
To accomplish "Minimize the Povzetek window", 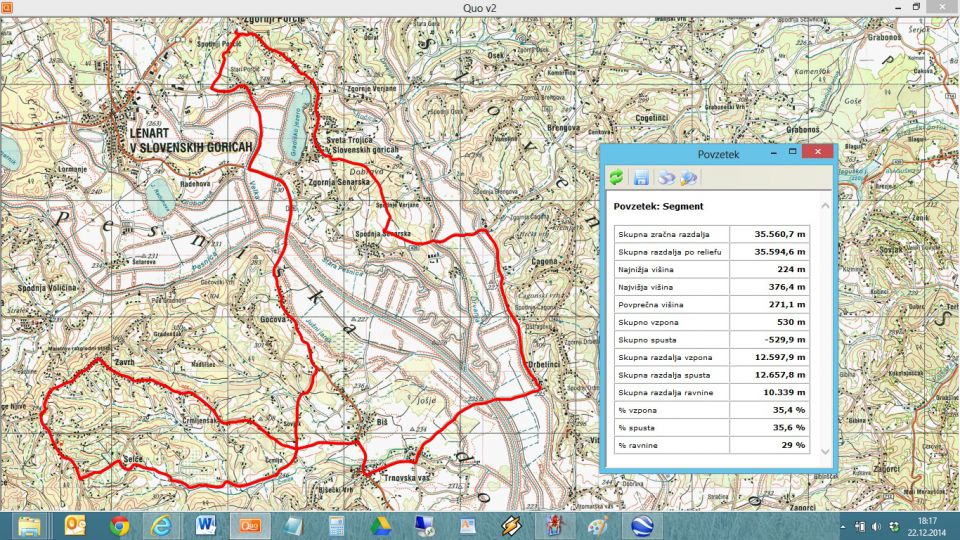I will coord(773,152).
